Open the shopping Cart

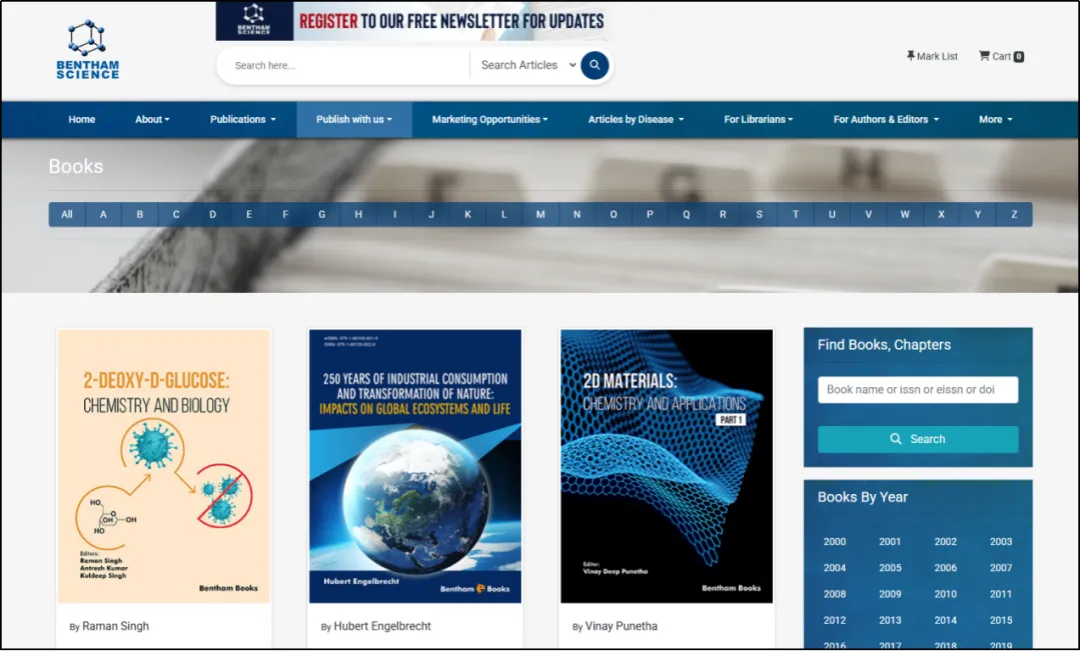(1001, 56)
